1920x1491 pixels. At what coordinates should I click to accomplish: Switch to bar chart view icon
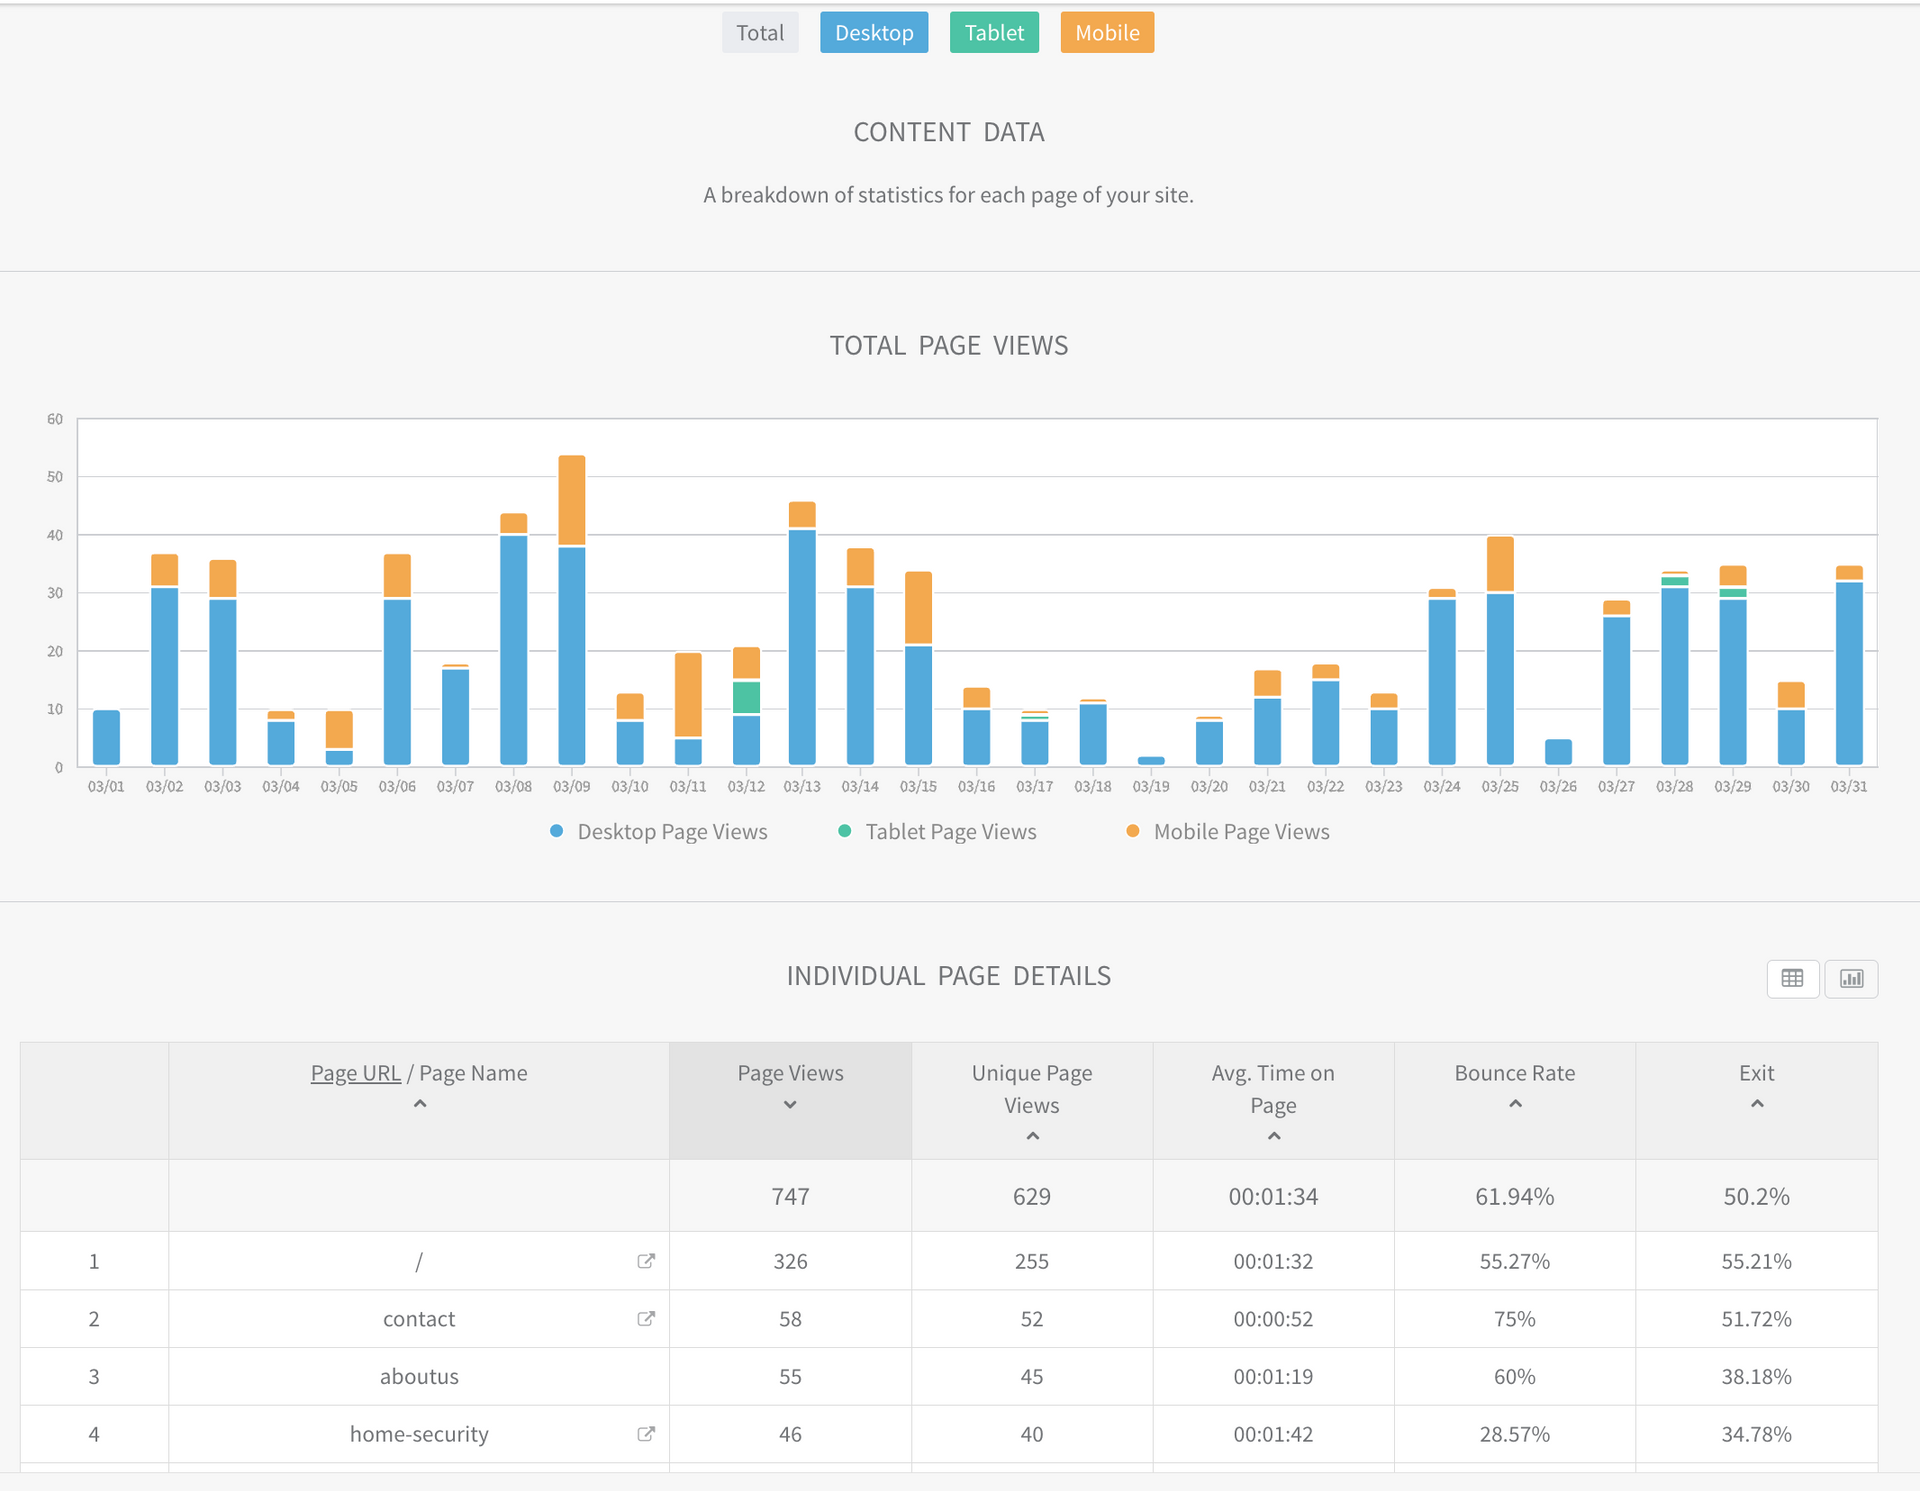click(1851, 978)
